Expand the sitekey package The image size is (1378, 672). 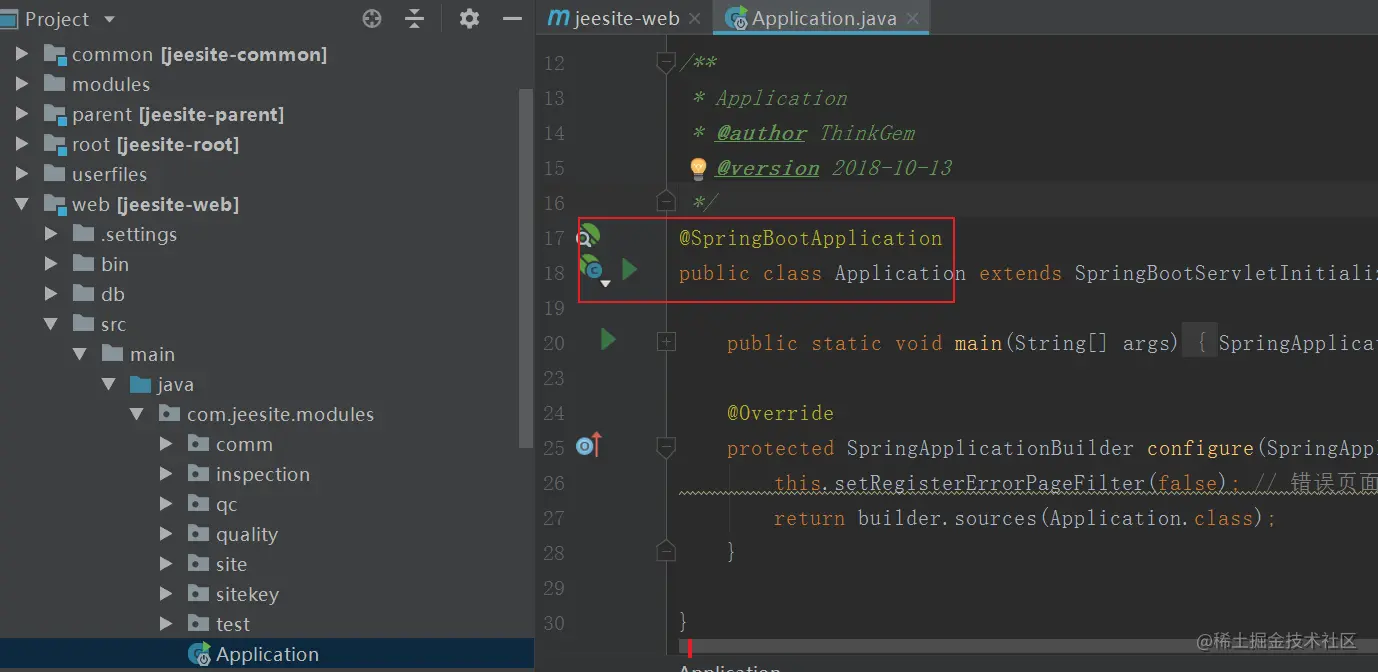click(x=166, y=594)
